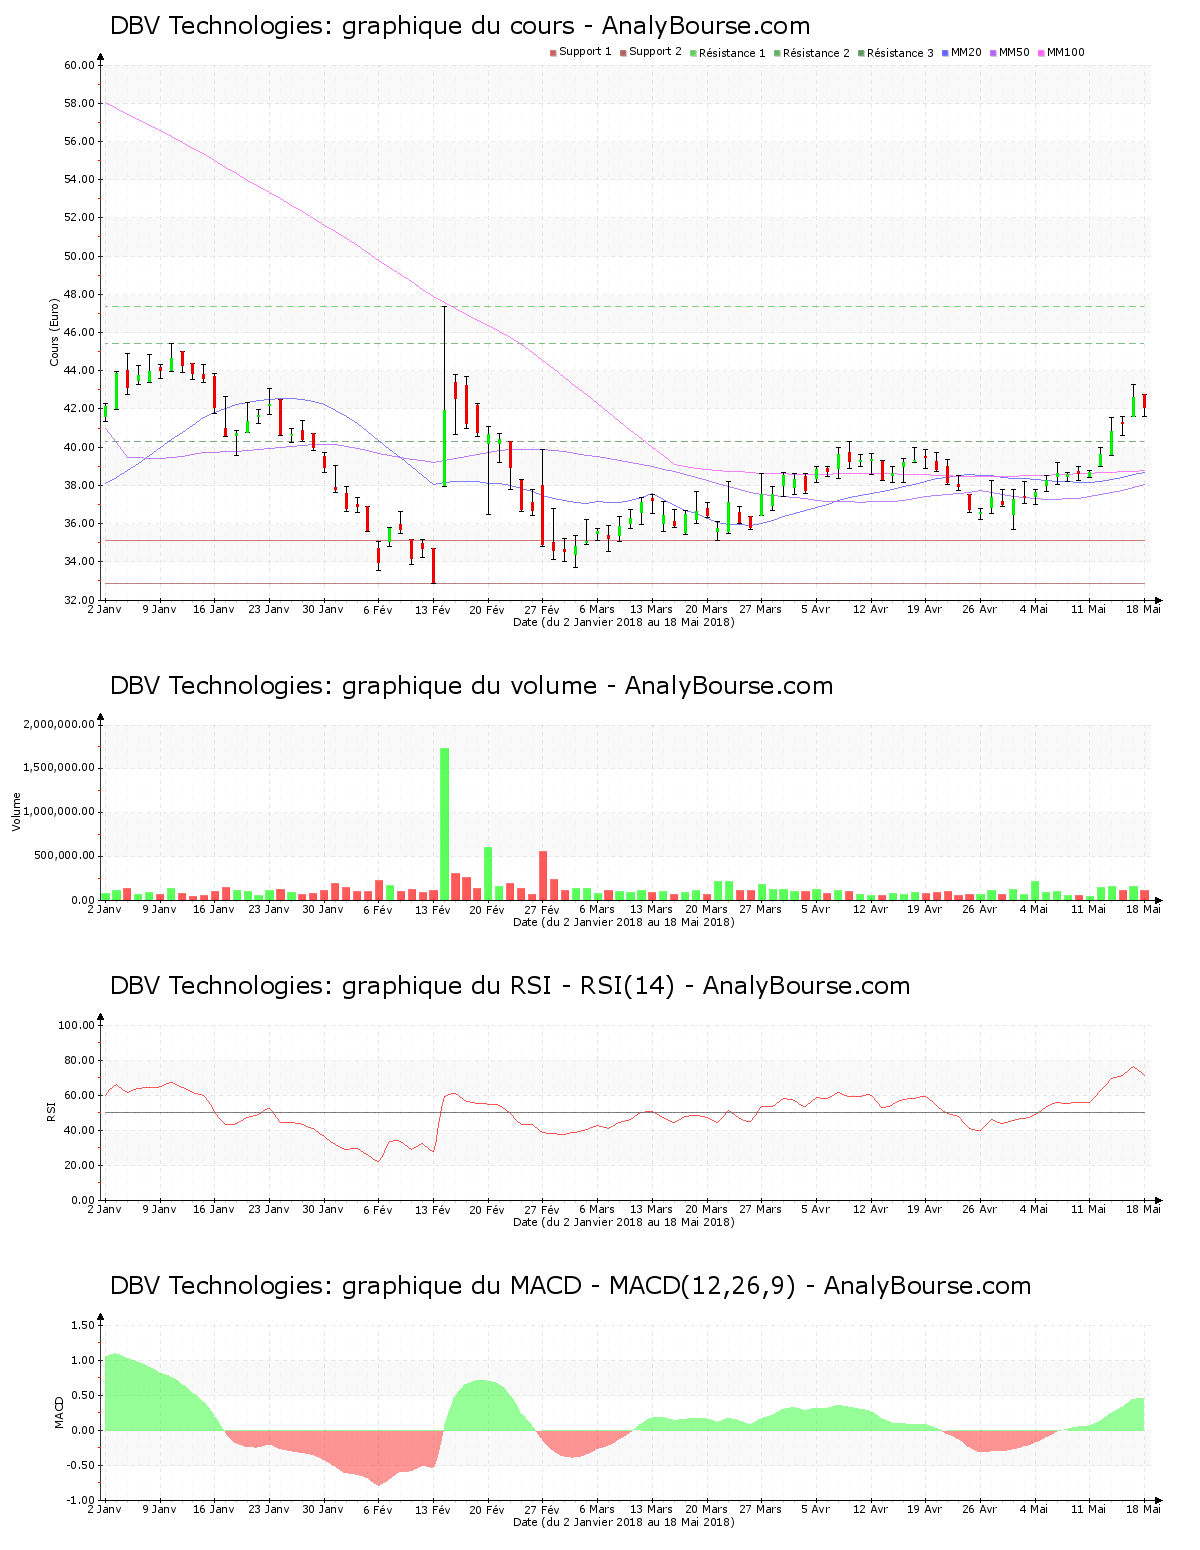Click '13 Fév' date tick on price chart

tap(433, 609)
